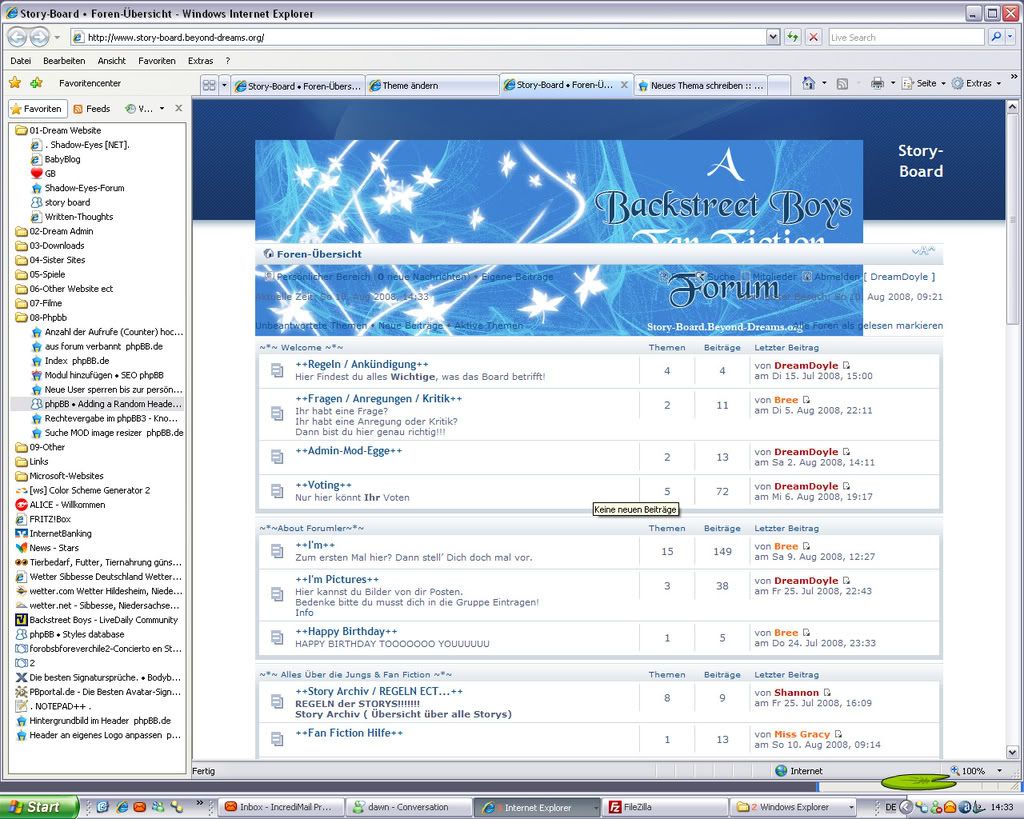This screenshot has width=1024, height=819.
Task: Open the ++Admin-Mod-Egge++ forum
Action: 349,451
